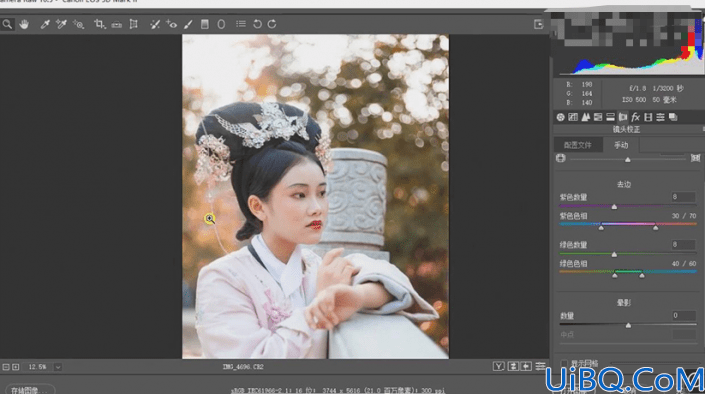Swap before and after settings
The width and height of the screenshot is (705, 394).
[513, 367]
